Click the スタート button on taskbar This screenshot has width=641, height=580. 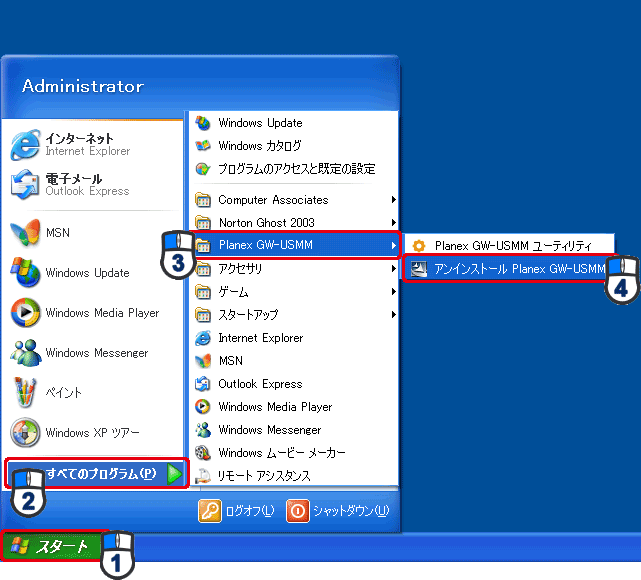51,546
